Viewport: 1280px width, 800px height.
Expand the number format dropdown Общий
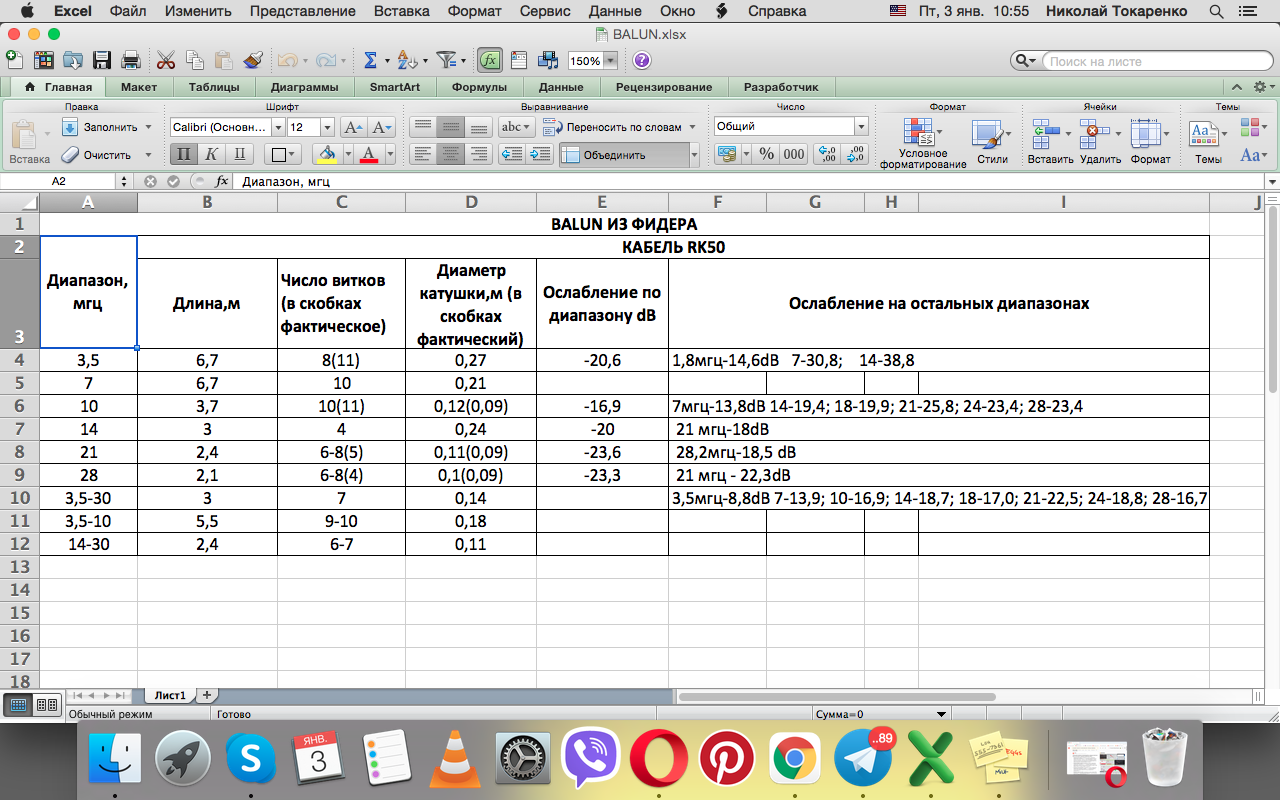(x=860, y=126)
